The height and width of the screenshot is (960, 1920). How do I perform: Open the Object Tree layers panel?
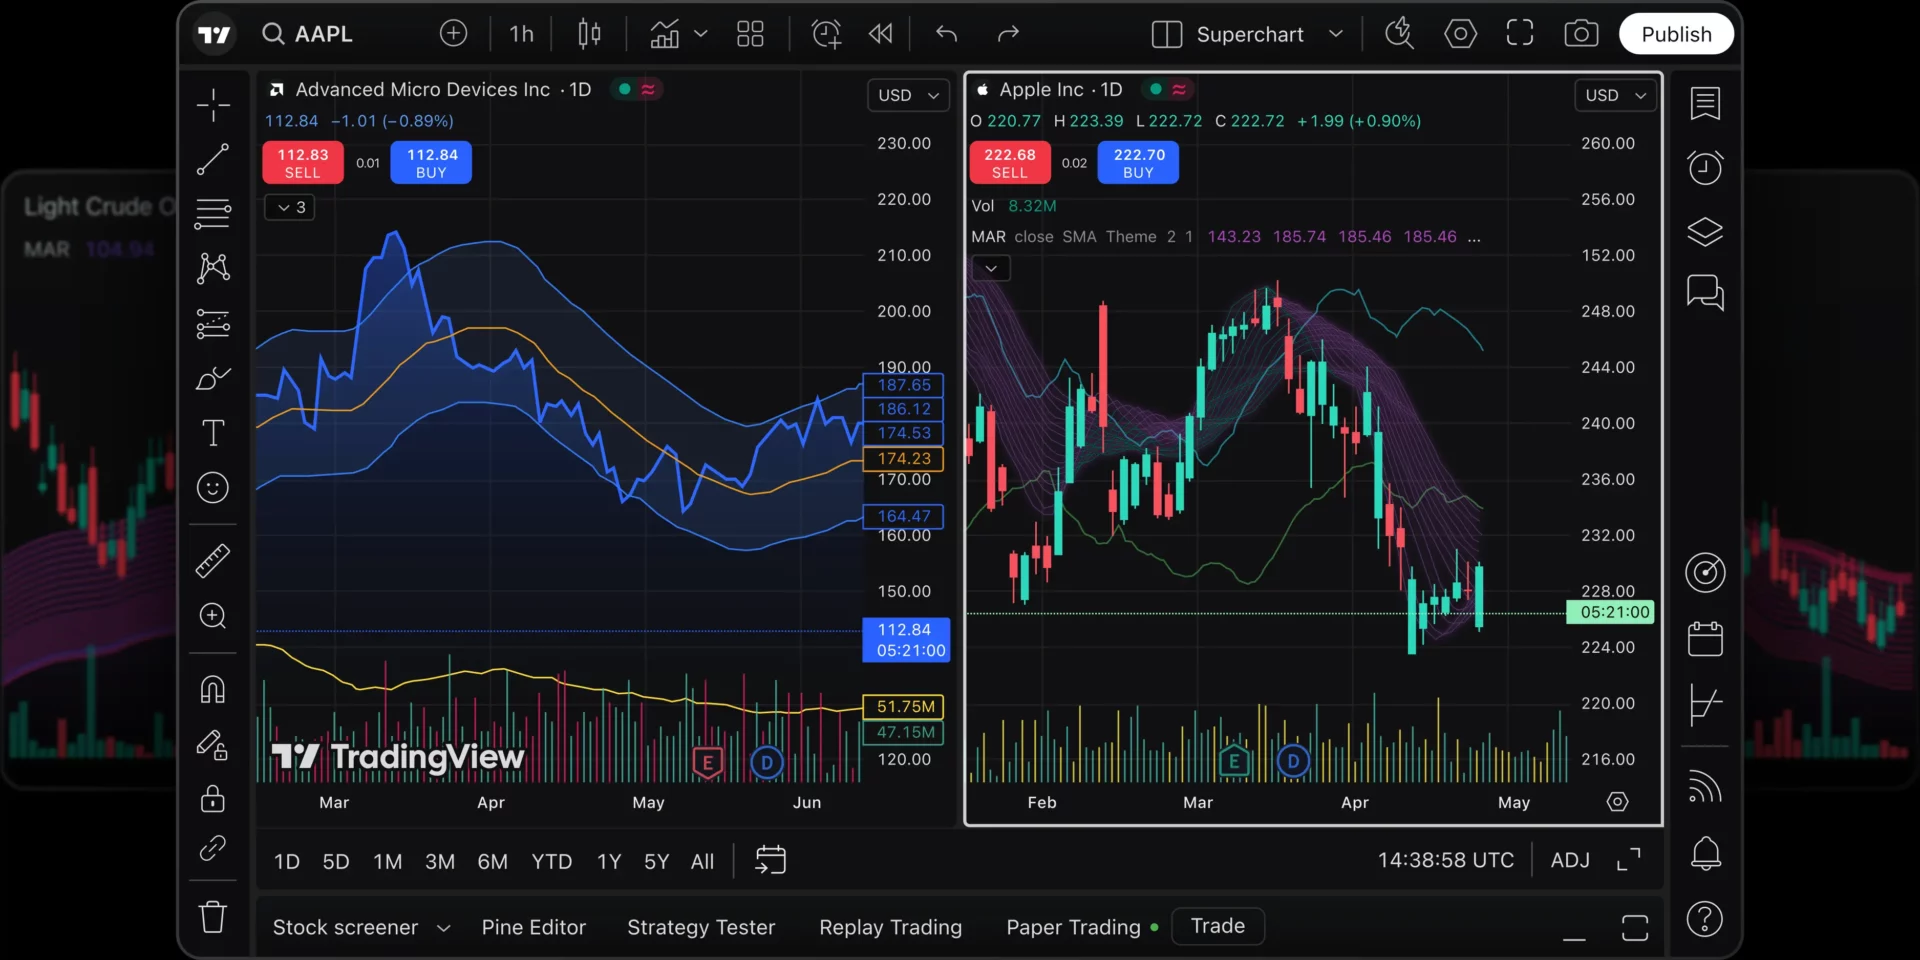coord(1705,231)
